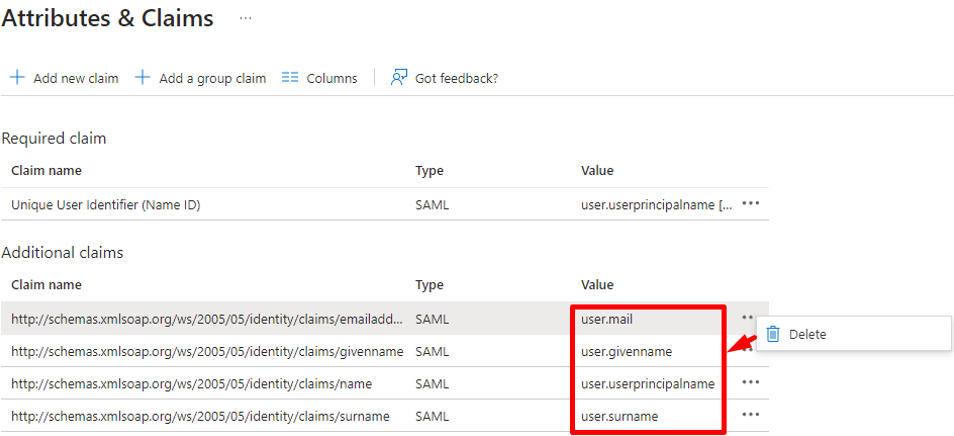Open the Got feedback? option

(x=444, y=78)
